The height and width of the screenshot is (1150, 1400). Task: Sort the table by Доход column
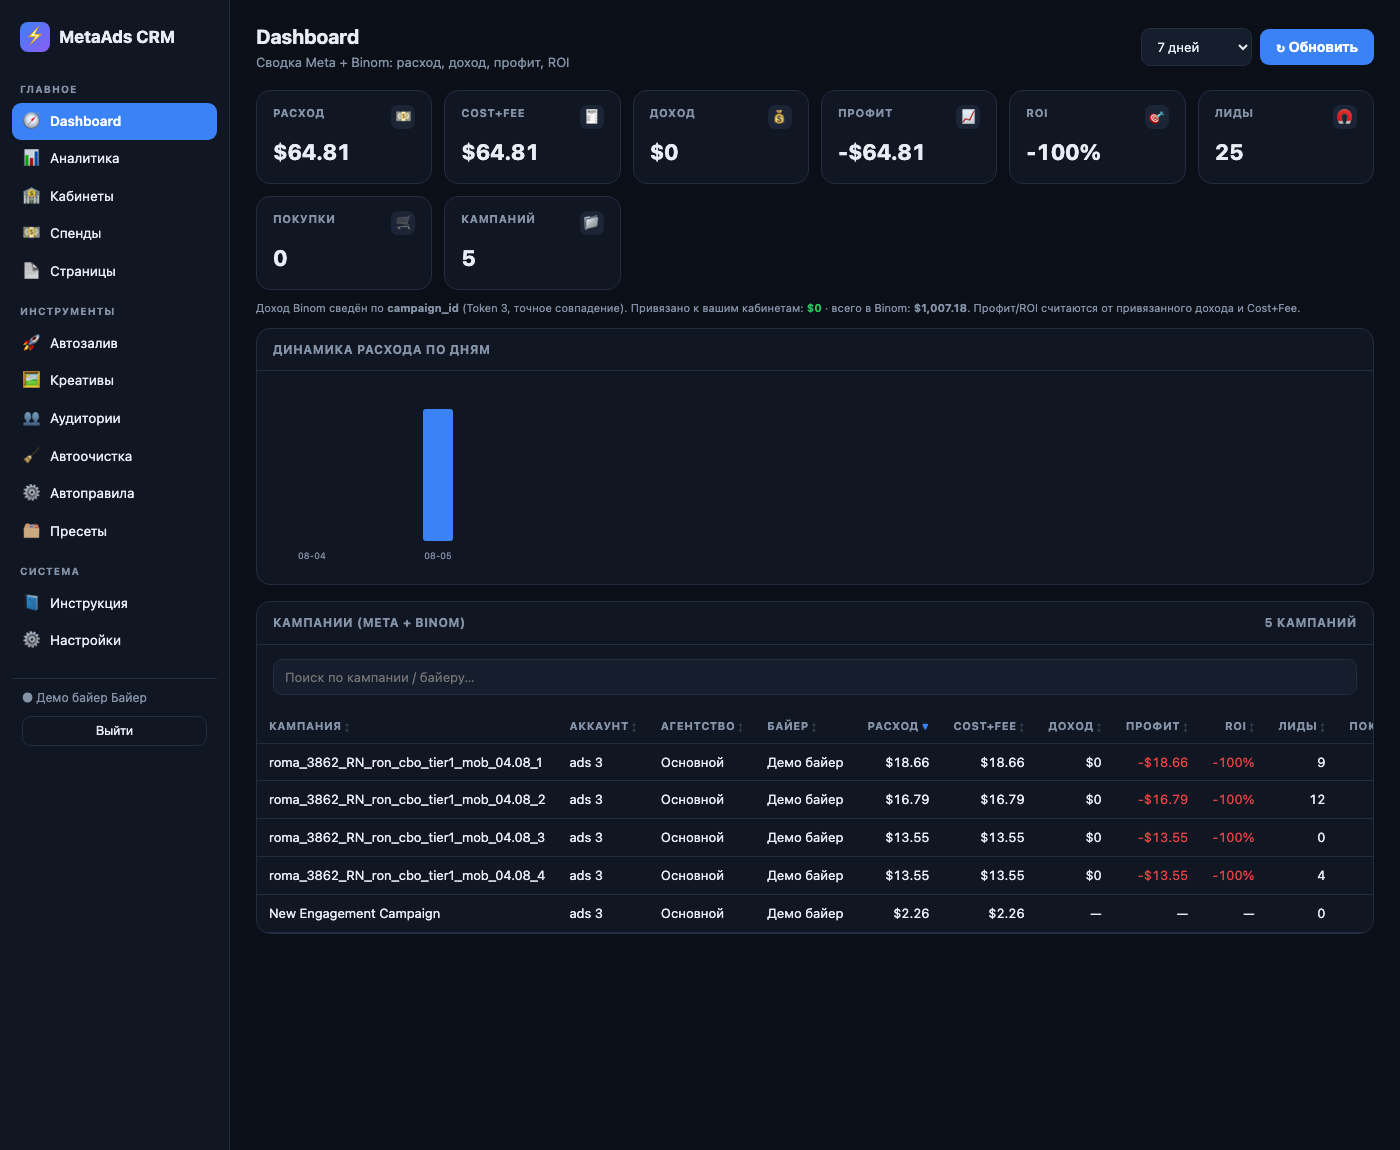[1075, 726]
